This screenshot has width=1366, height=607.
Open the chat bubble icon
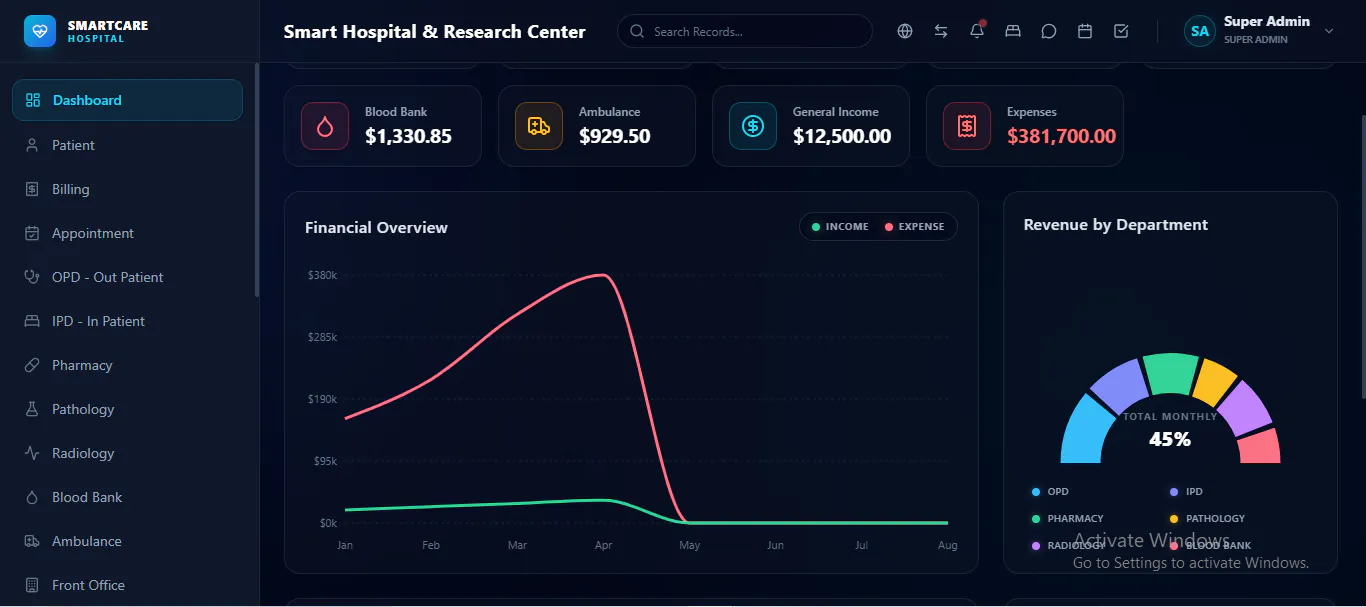click(x=1049, y=31)
